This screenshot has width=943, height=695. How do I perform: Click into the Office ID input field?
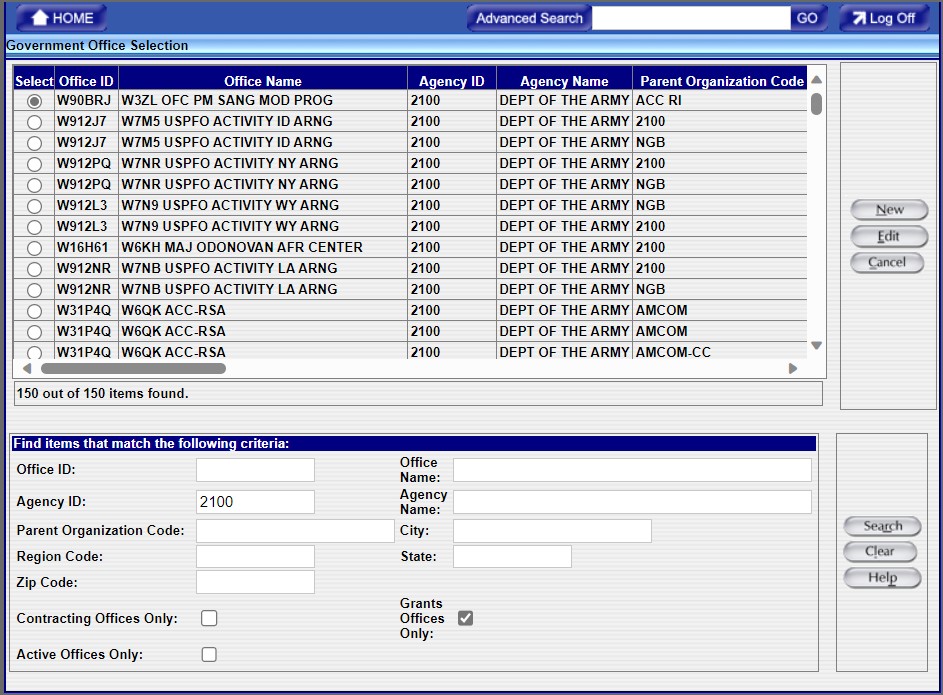tap(255, 470)
